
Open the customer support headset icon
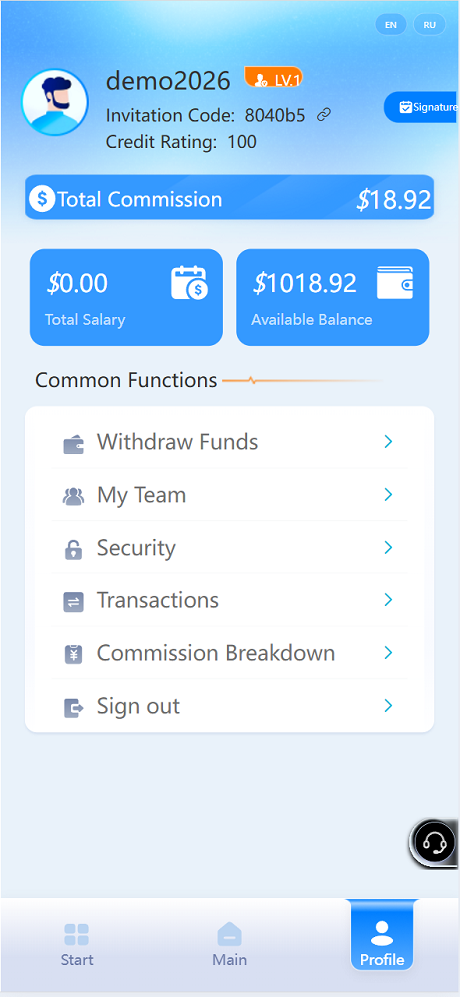coord(434,842)
